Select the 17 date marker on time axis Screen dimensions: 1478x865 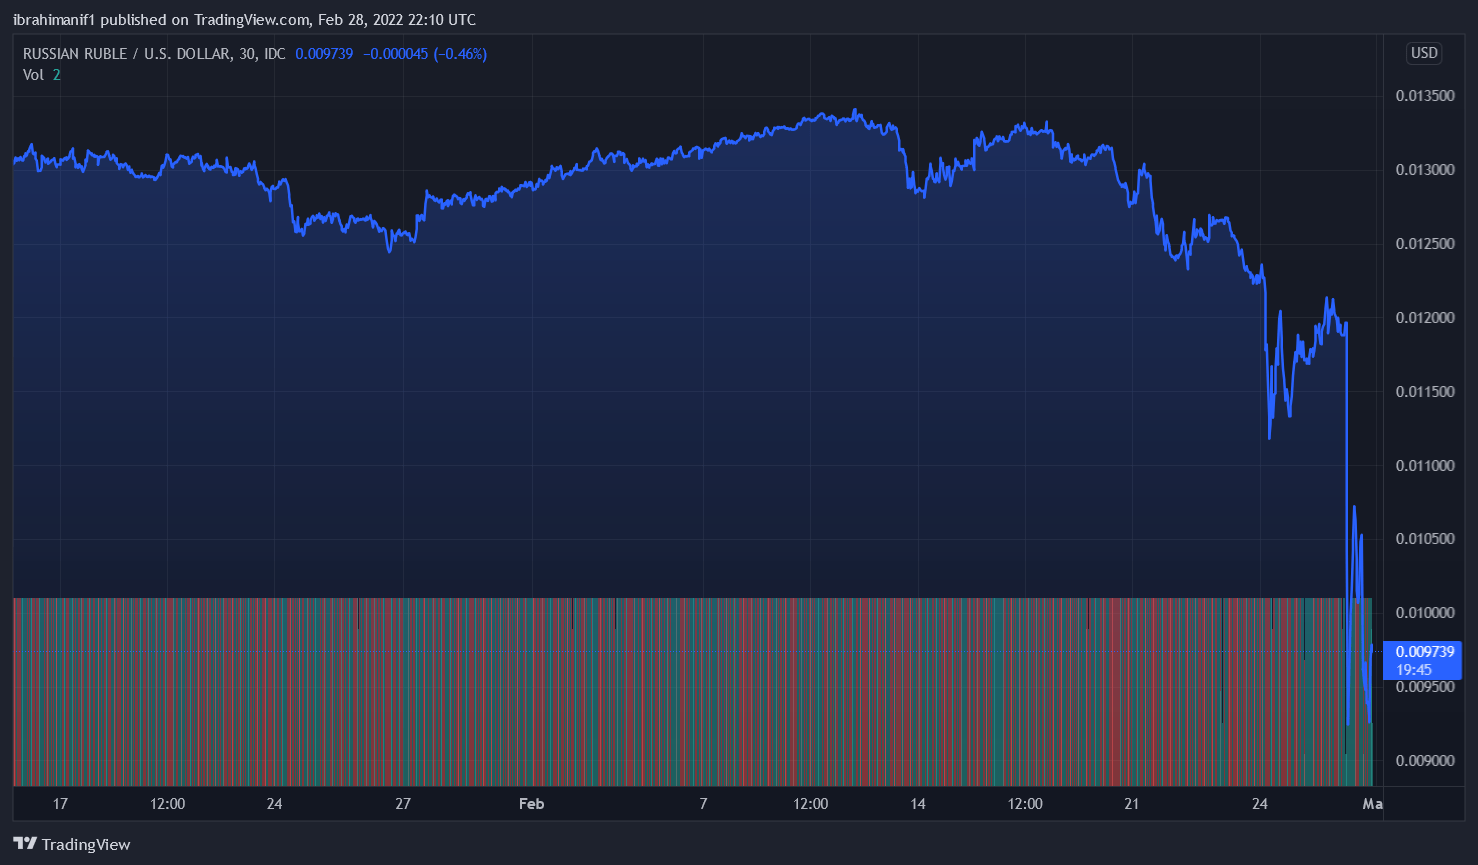[60, 804]
